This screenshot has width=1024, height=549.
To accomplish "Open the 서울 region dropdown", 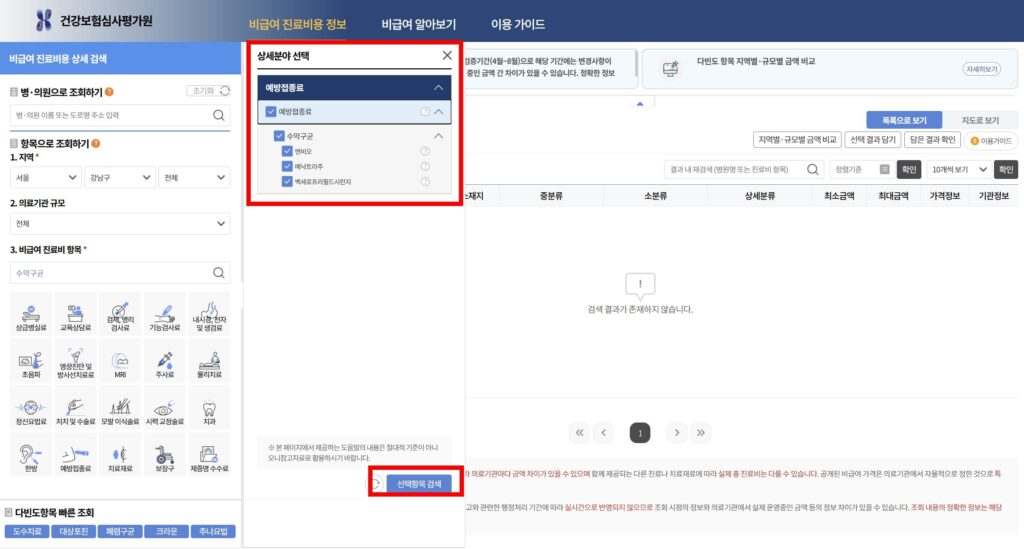I will 45,177.
